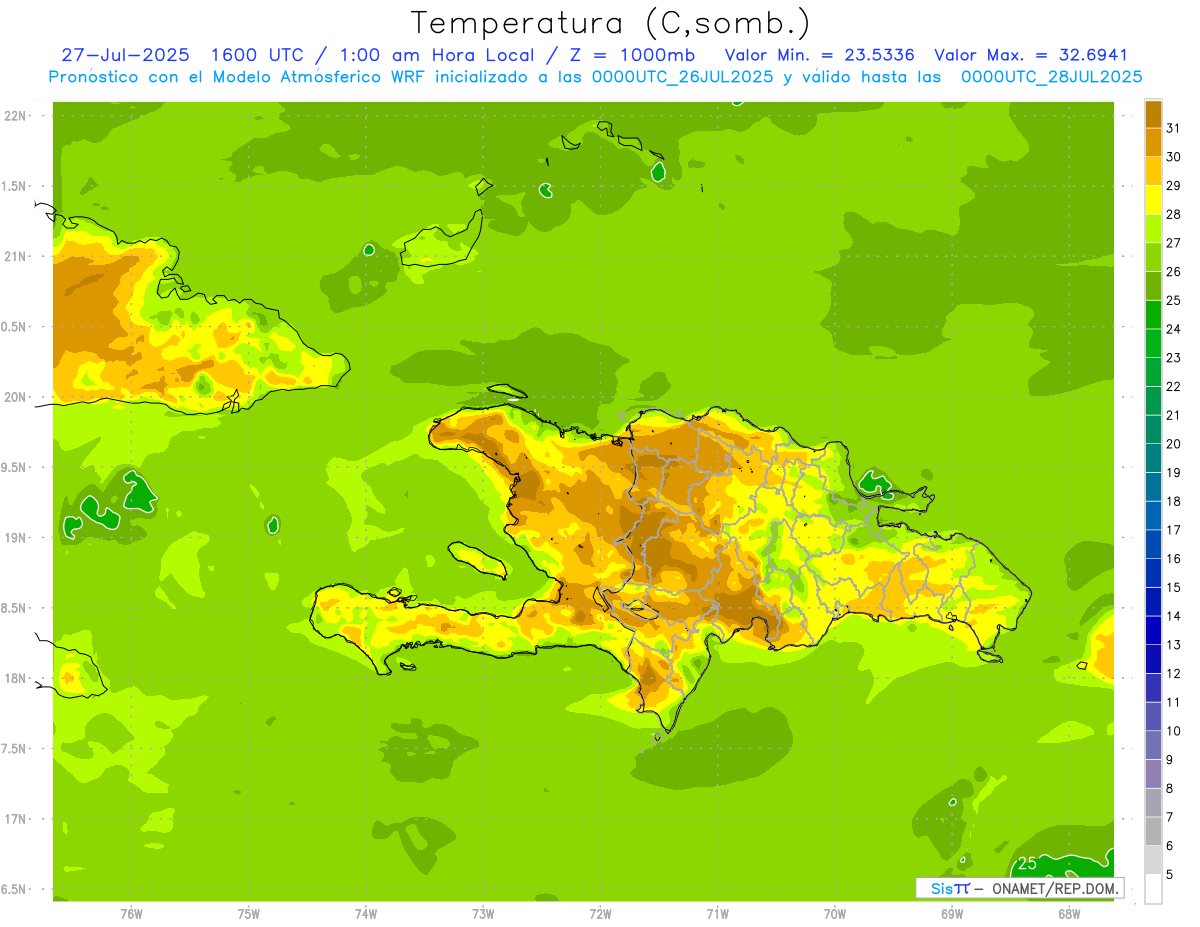This screenshot has height=927, width=1200.
Task: Click the '69W' longitude axis label
Action: click(952, 914)
